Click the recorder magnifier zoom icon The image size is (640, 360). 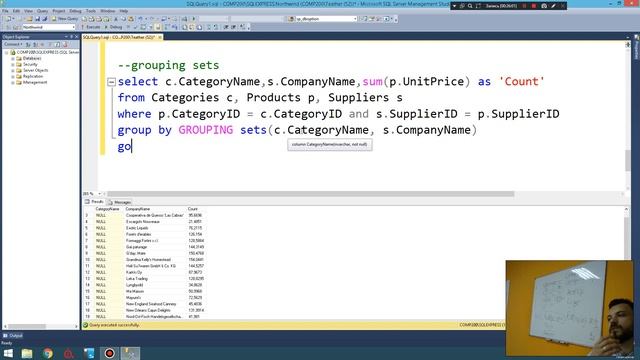470,6
